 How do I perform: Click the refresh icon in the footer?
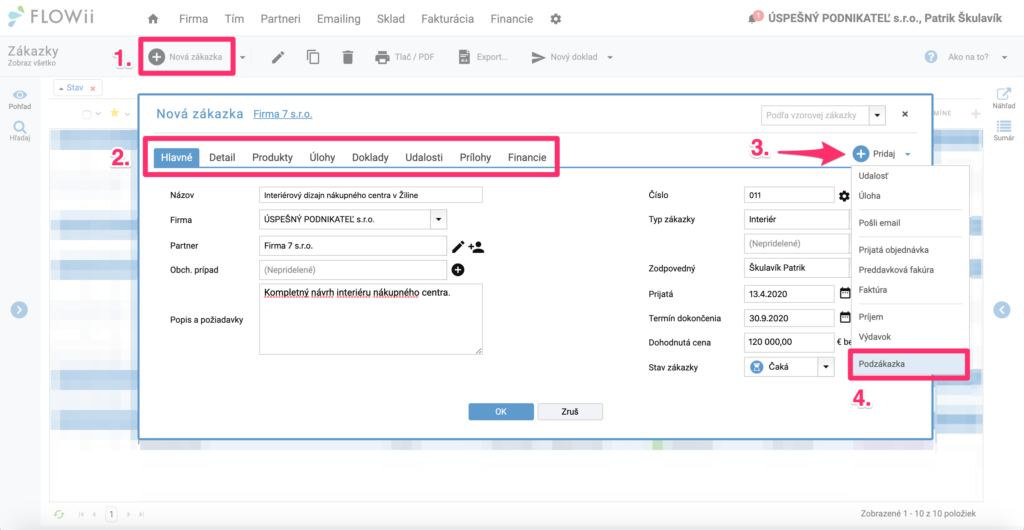[x=59, y=514]
